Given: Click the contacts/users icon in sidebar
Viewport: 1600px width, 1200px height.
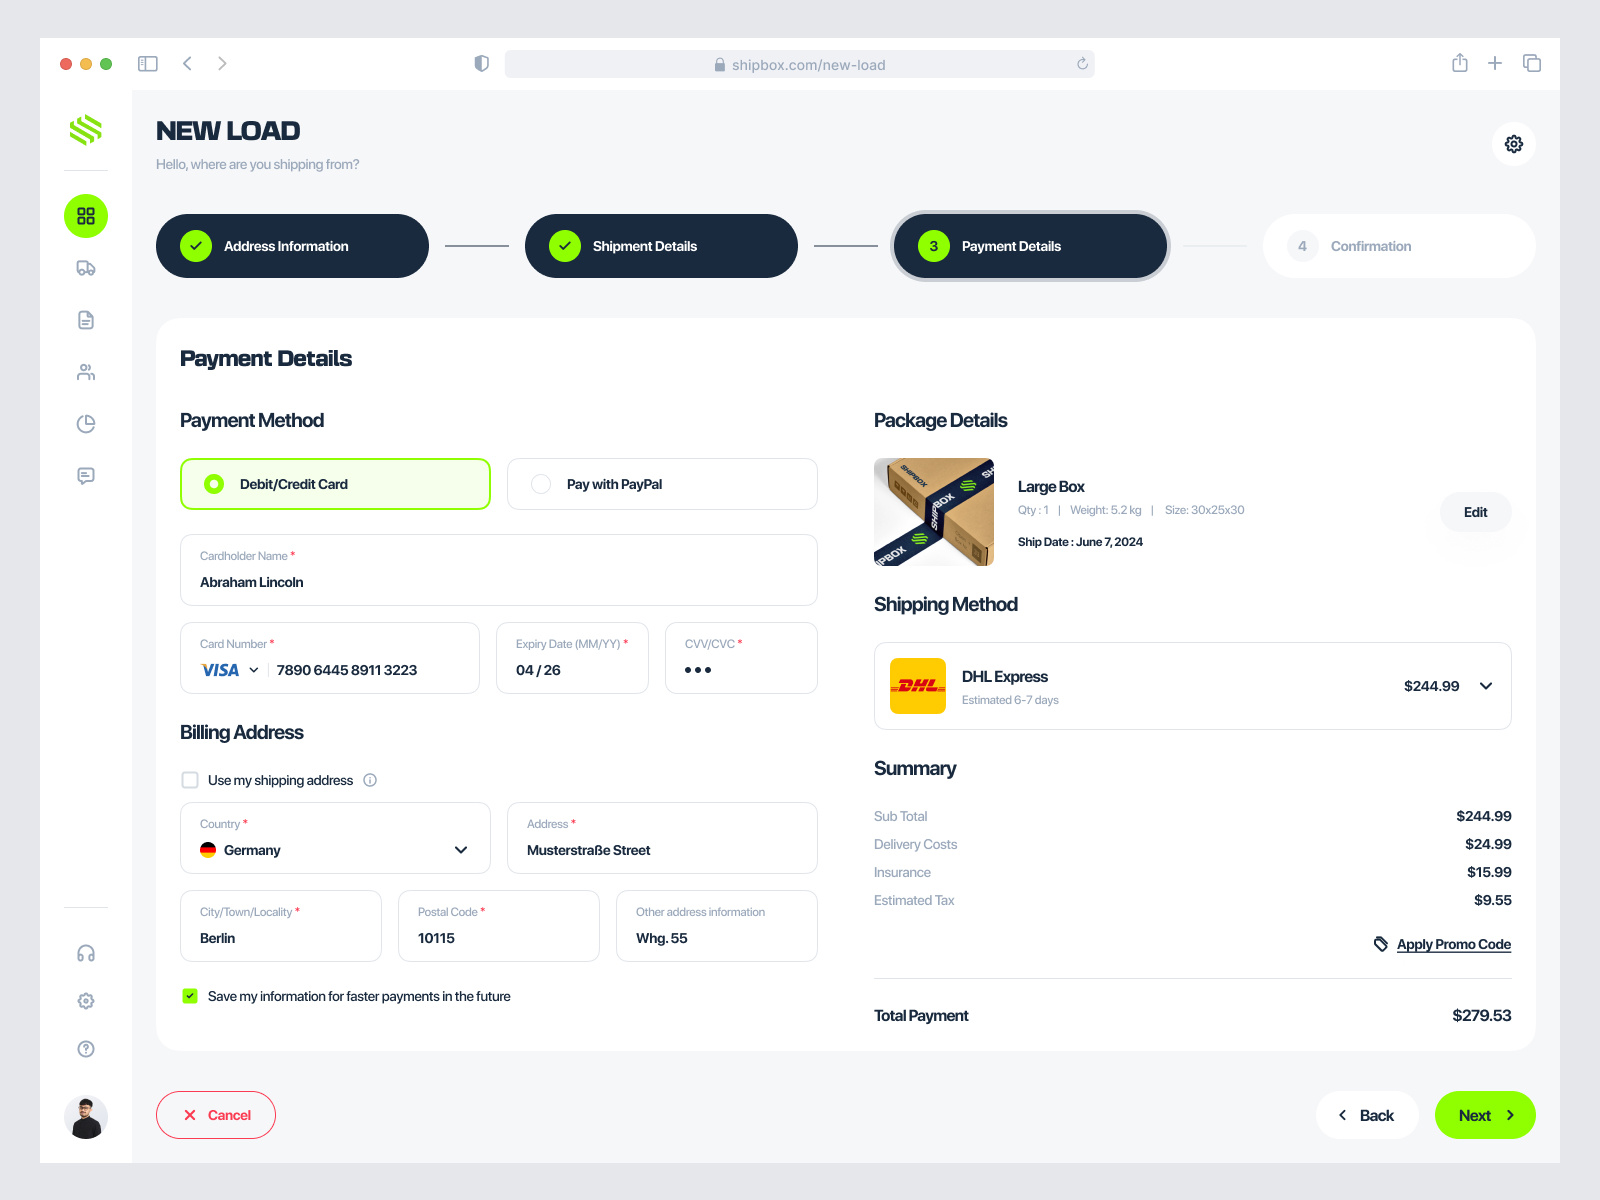Looking at the screenshot, I should click(x=85, y=371).
